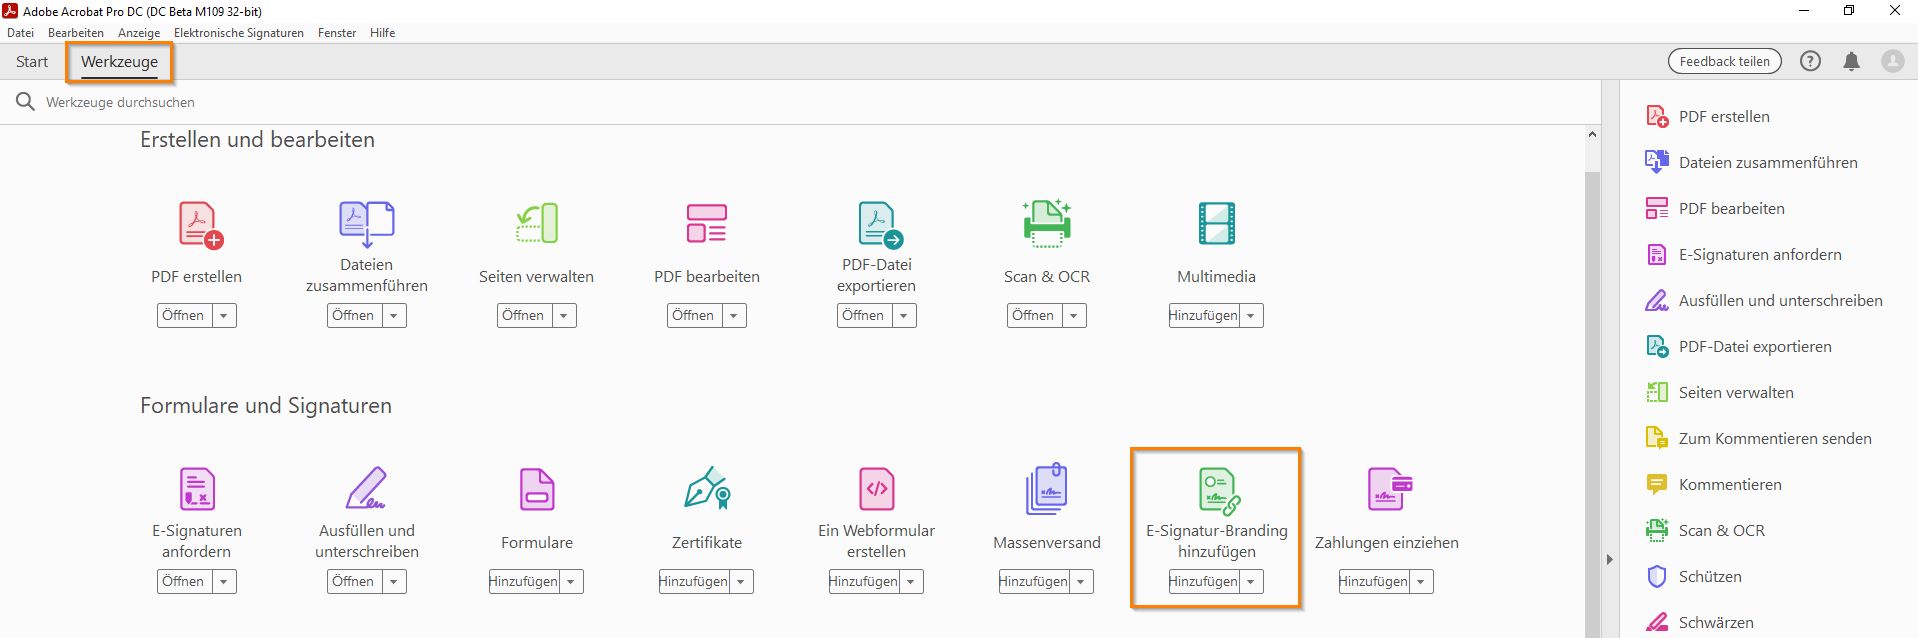The height and width of the screenshot is (638, 1918).
Task: Open the Hilfe menu
Action: coord(382,33)
